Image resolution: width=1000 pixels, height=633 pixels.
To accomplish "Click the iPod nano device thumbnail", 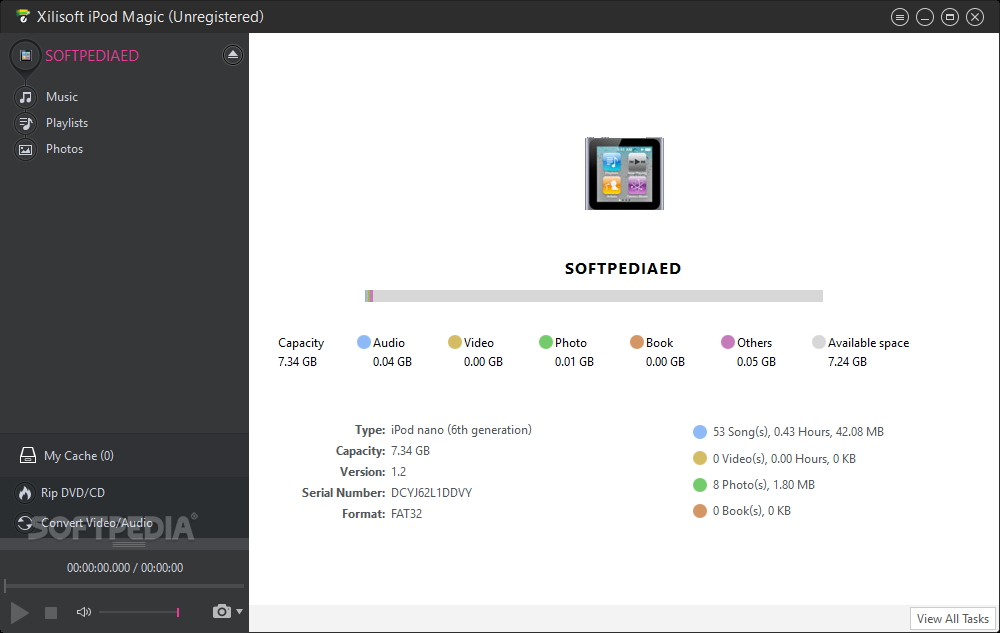I will [x=624, y=174].
